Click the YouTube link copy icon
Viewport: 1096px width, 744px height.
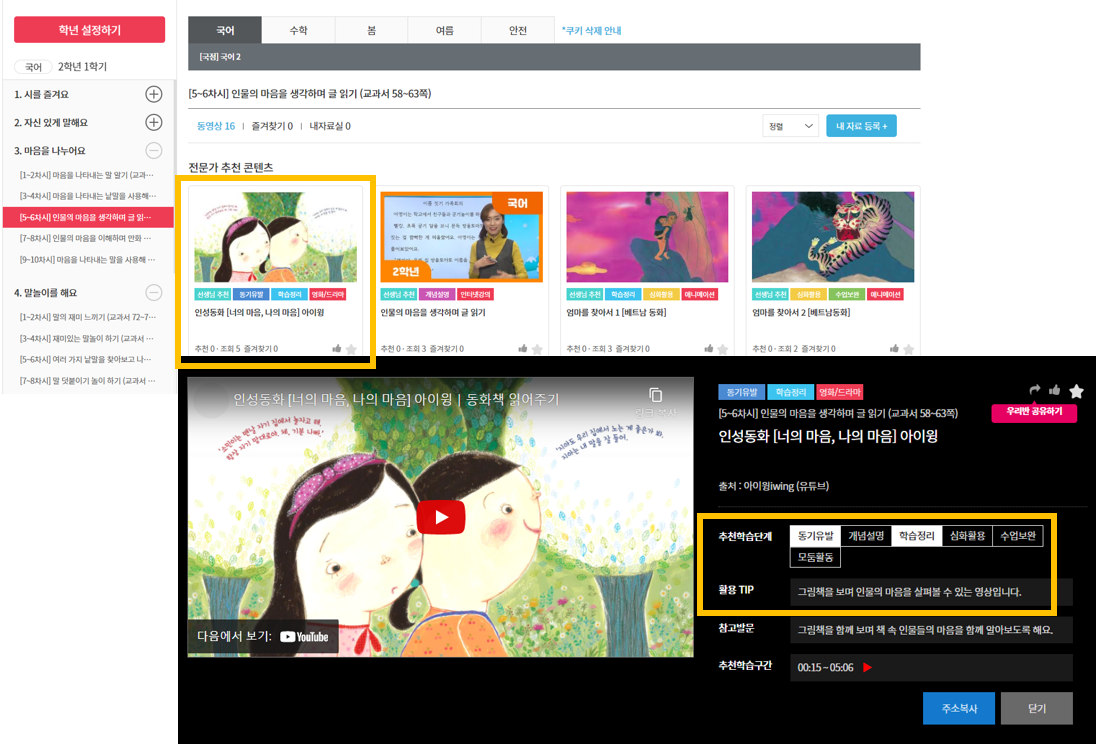point(655,395)
